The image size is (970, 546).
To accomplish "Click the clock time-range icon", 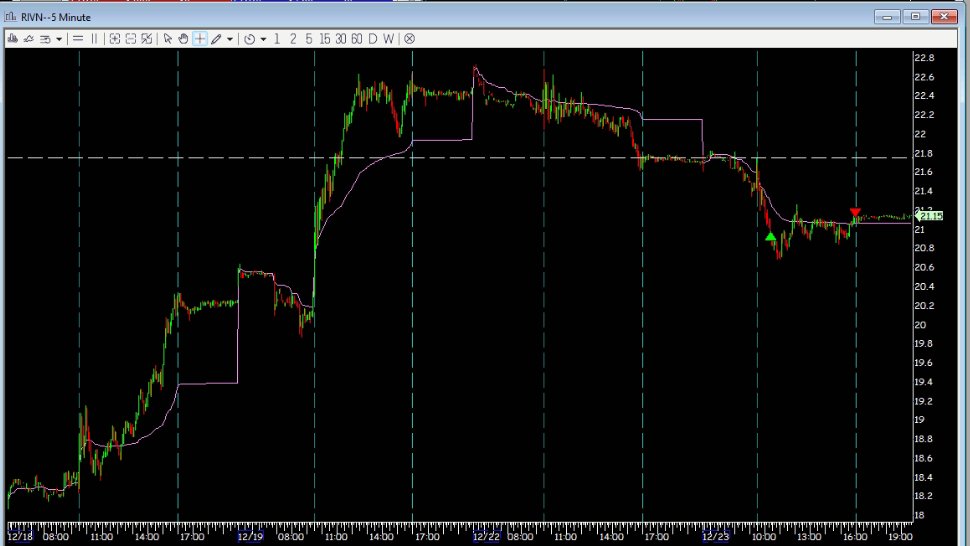I will 249,39.
